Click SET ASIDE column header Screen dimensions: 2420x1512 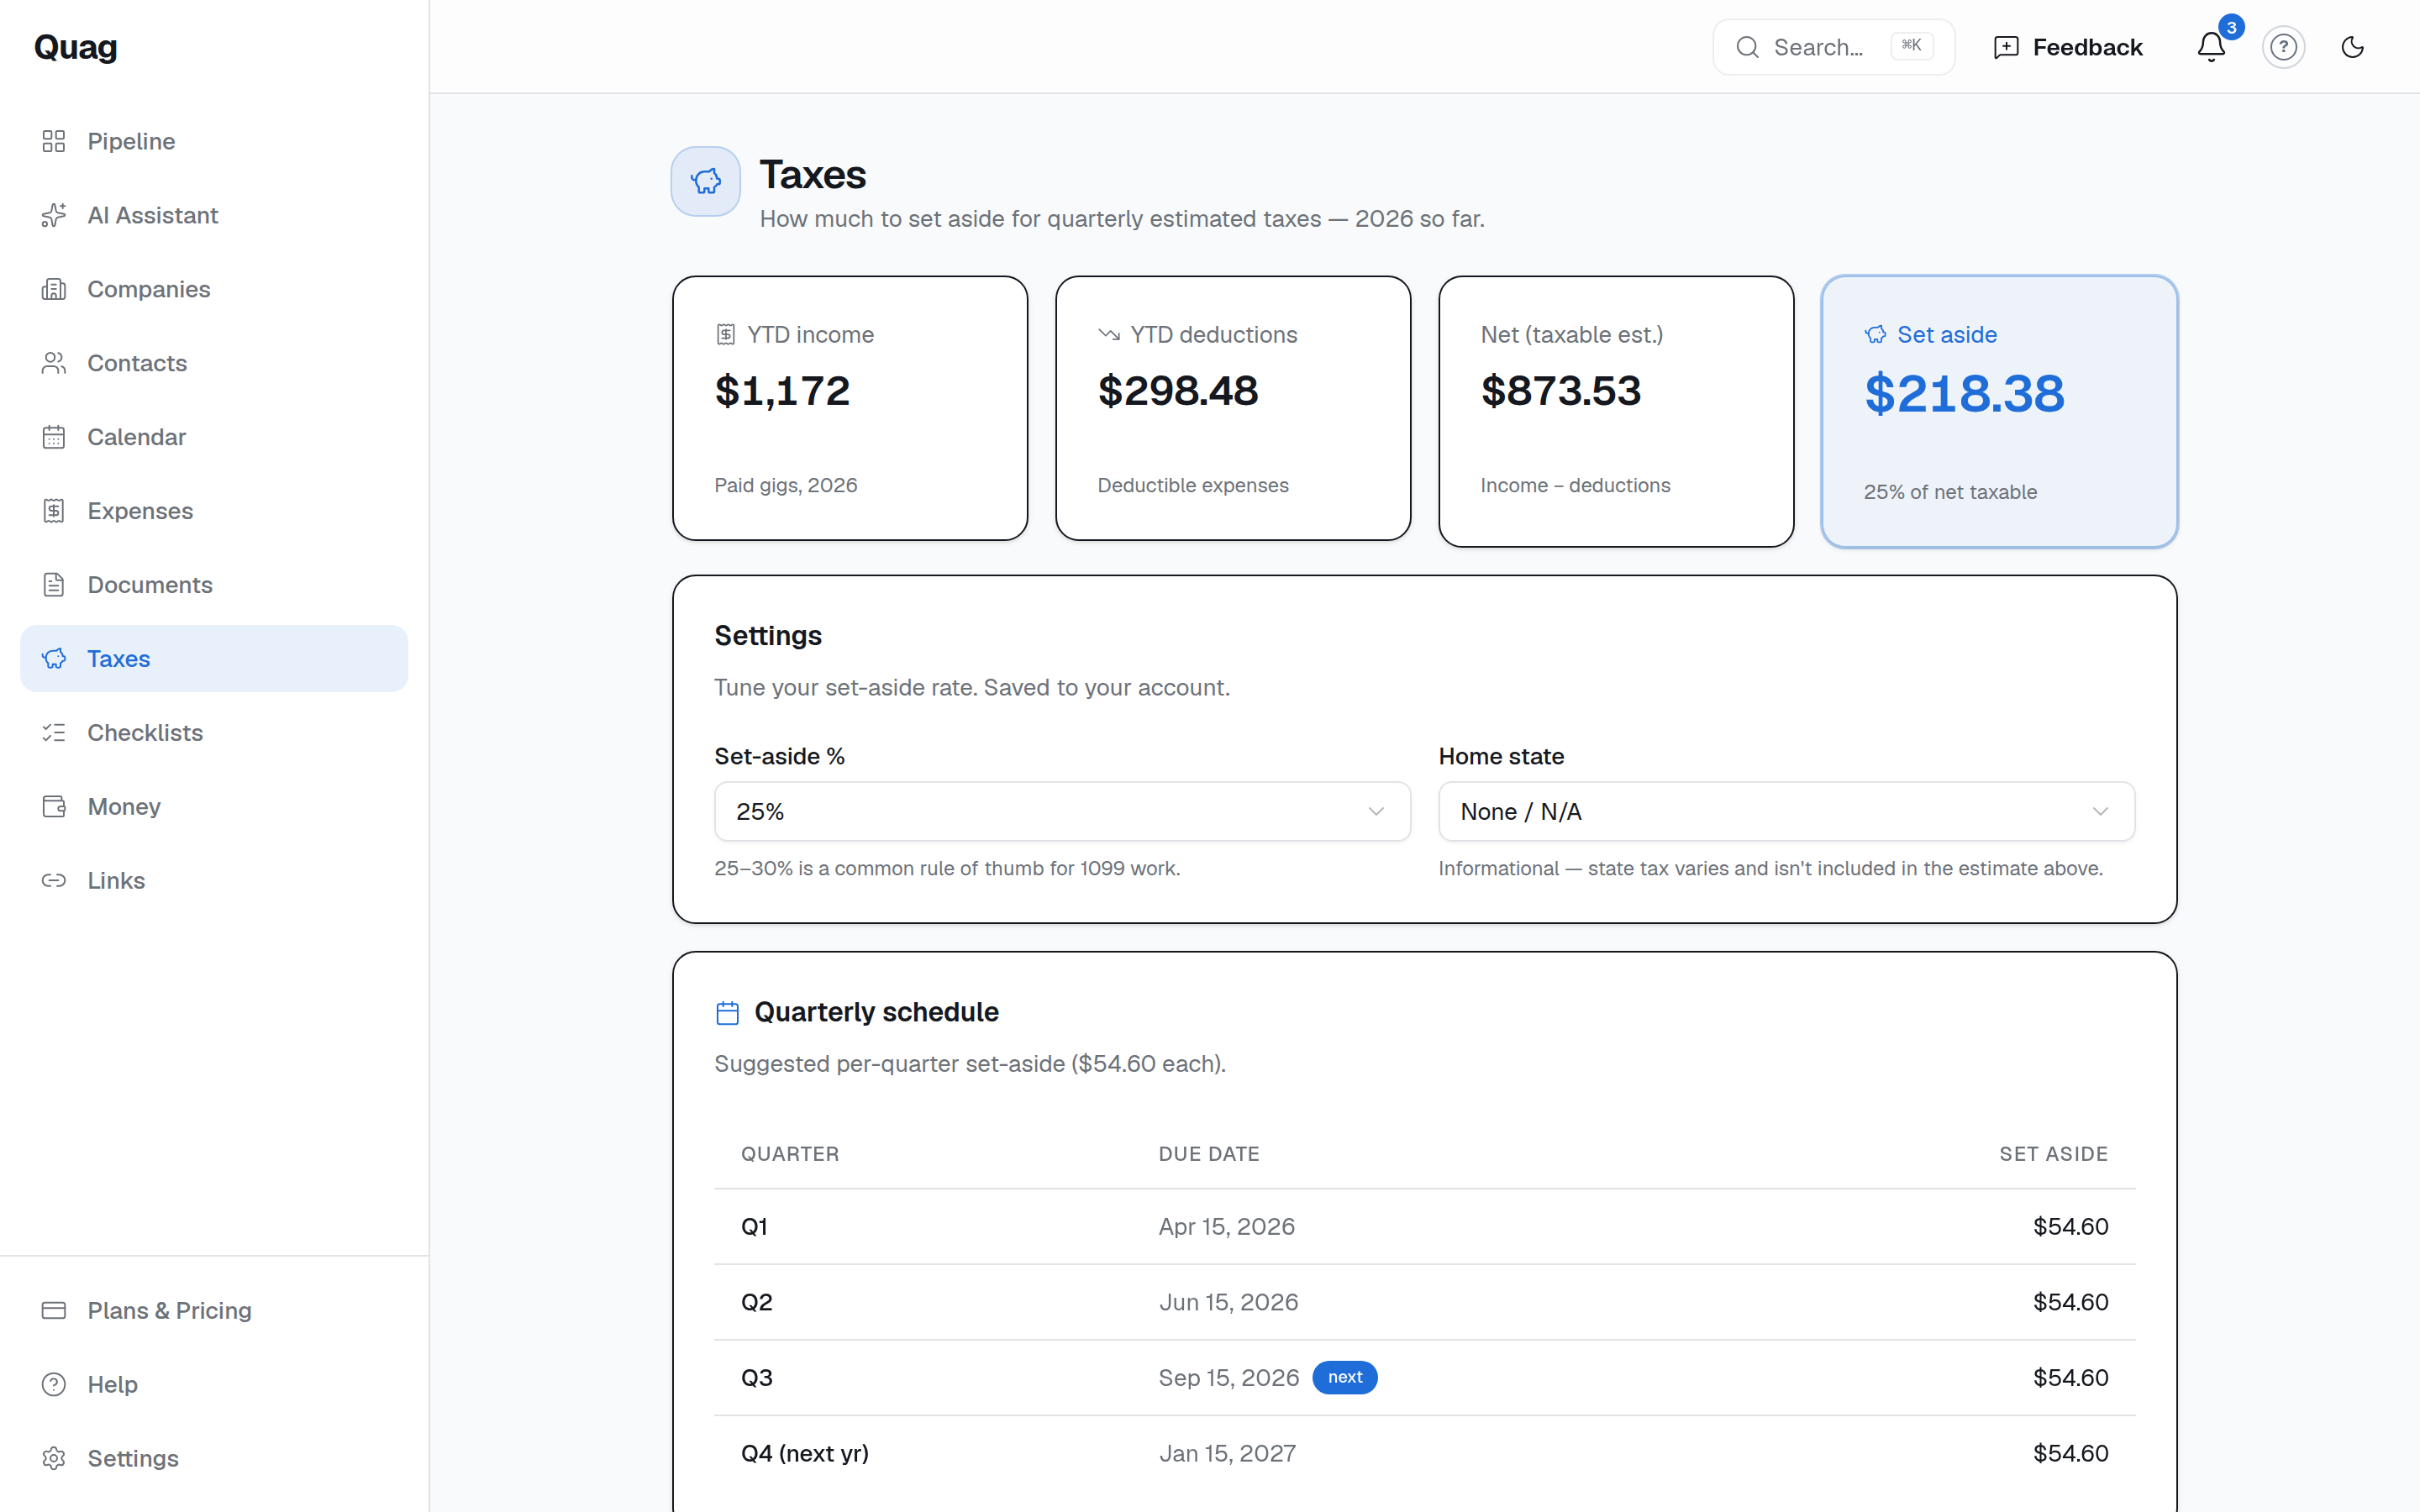pos(2053,1154)
